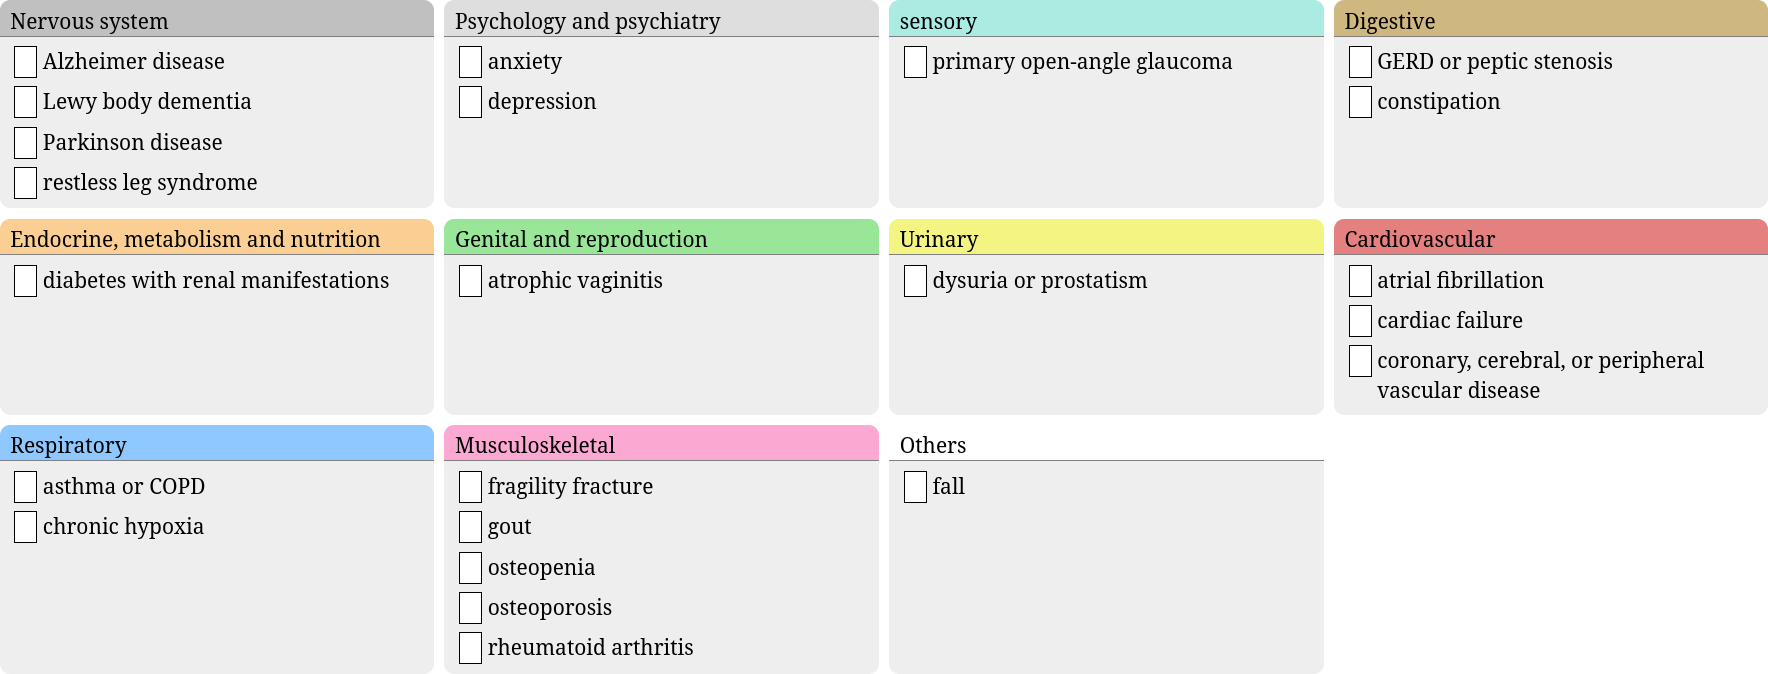Check diabetes with renal manifestations
The width and height of the screenshot is (1768, 674).
[x=25, y=281]
